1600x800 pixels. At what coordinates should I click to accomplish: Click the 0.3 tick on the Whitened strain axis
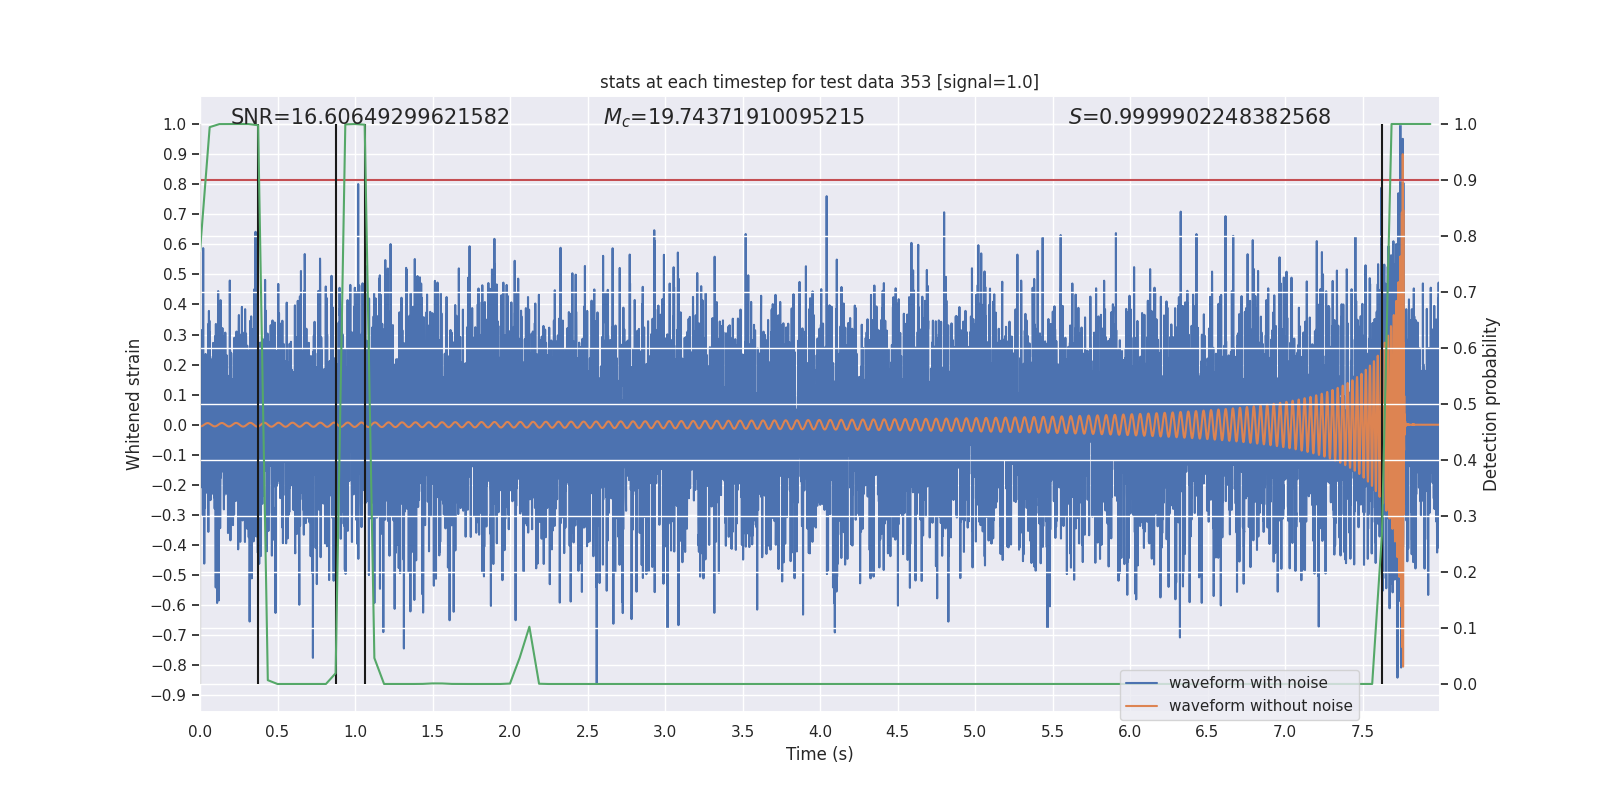[175, 335]
